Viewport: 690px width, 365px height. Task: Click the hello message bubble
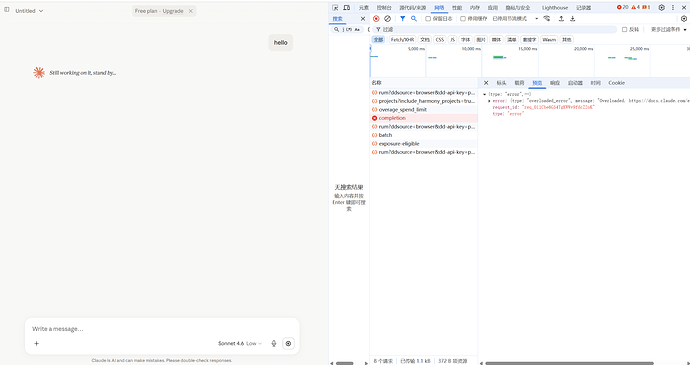click(x=281, y=43)
